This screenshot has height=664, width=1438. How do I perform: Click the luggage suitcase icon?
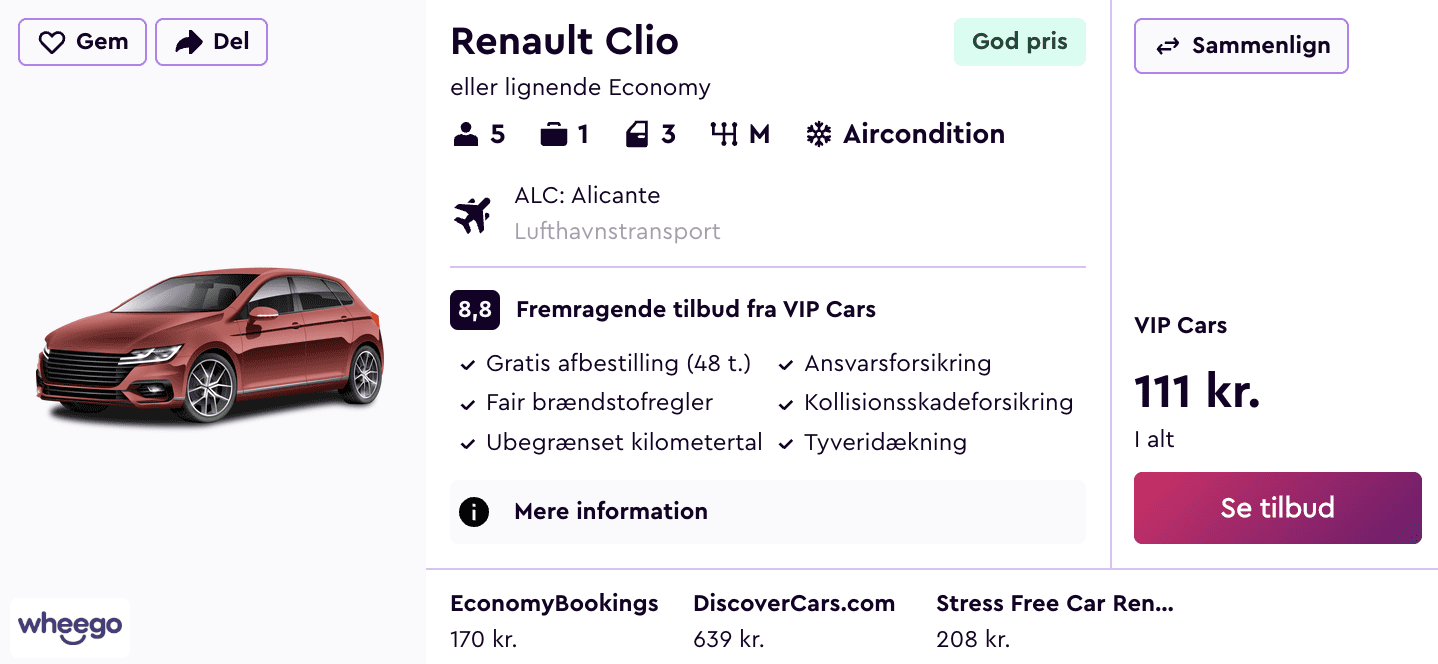553,135
